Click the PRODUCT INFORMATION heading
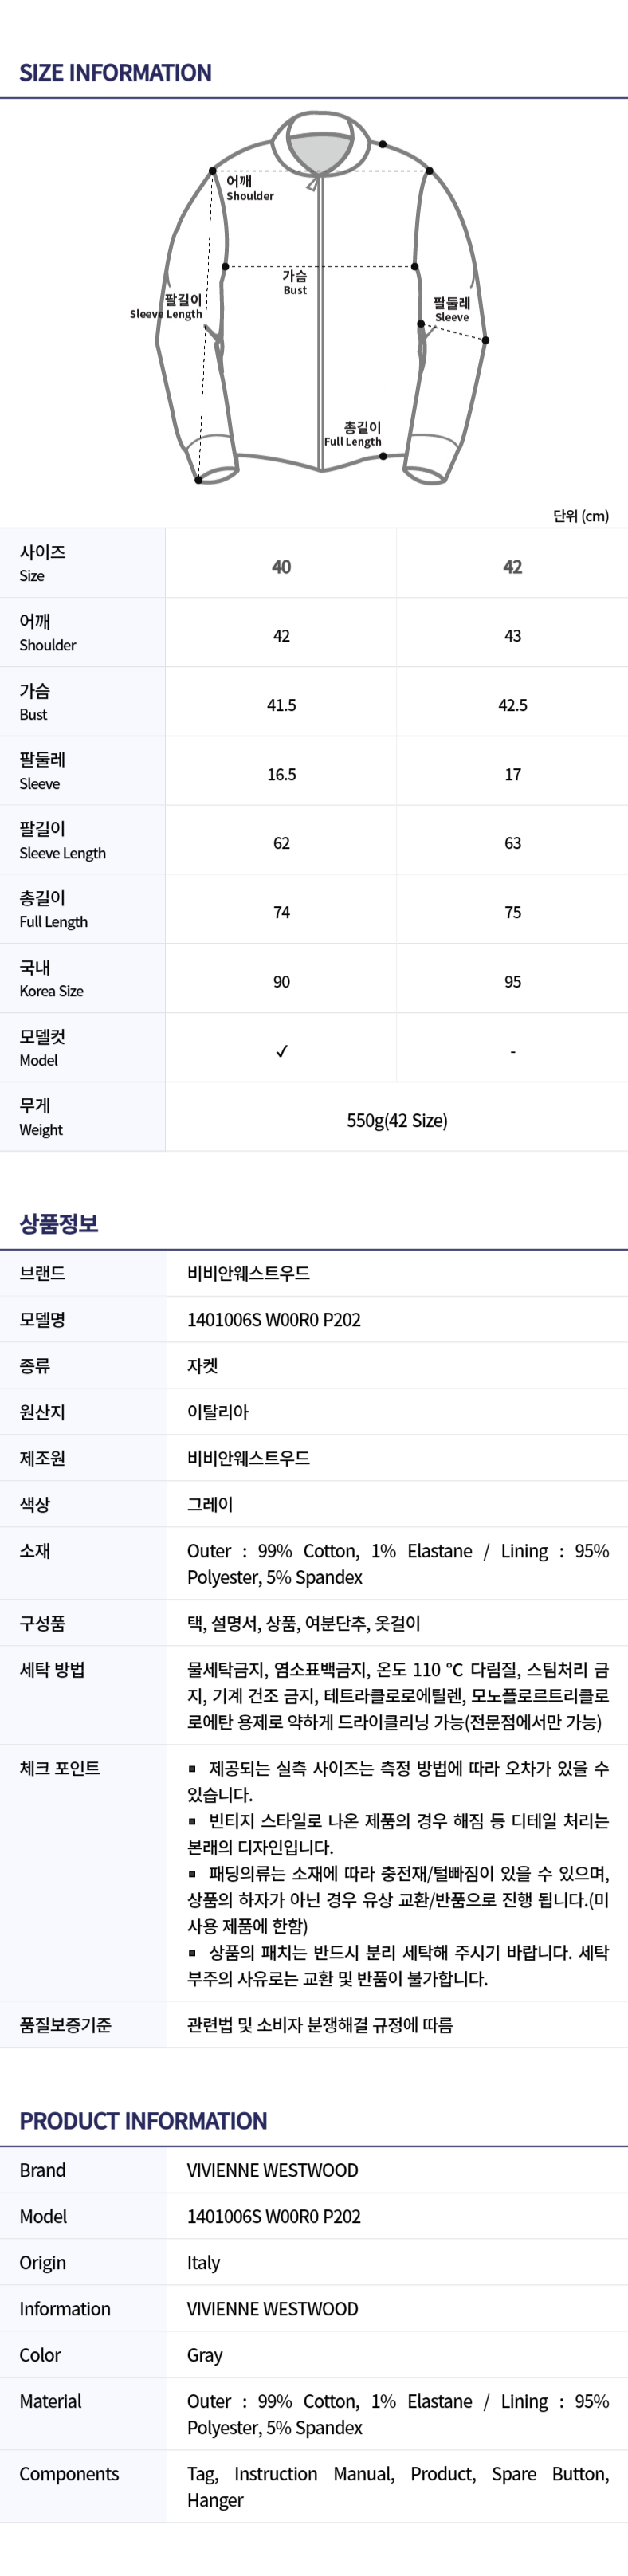Screen dimensions: 628x2576 143,2121
